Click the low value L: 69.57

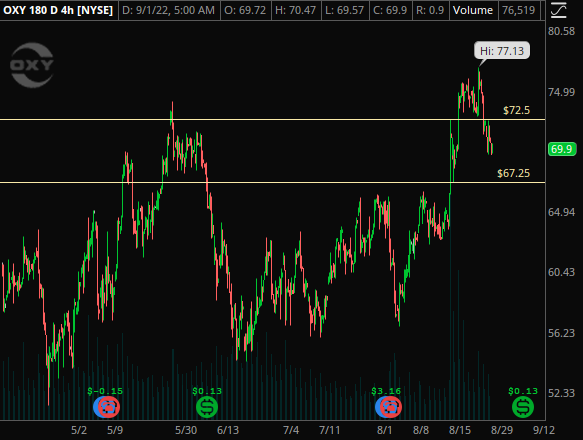pyautogui.click(x=344, y=10)
